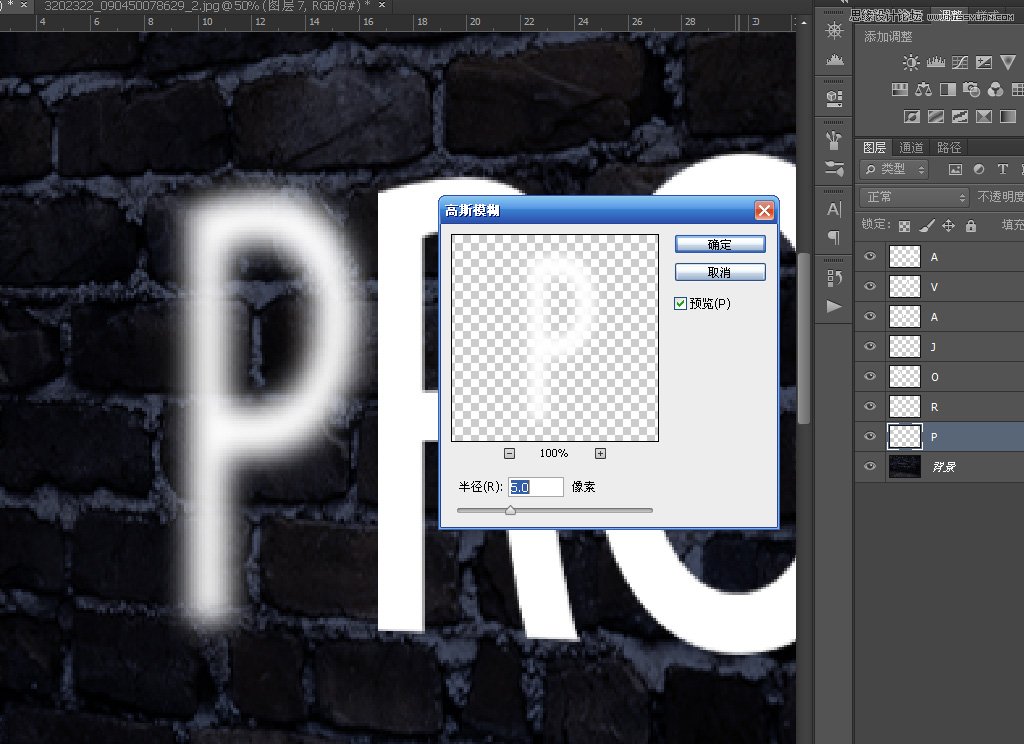Image resolution: width=1024 pixels, height=744 pixels.
Task: Open the 正常 blend mode dropdown
Action: pyautogui.click(x=913, y=196)
